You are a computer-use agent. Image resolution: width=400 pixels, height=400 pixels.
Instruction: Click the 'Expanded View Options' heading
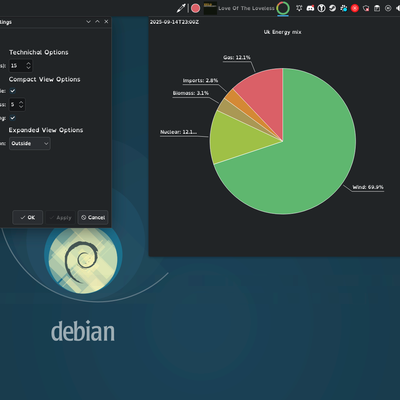click(x=46, y=130)
